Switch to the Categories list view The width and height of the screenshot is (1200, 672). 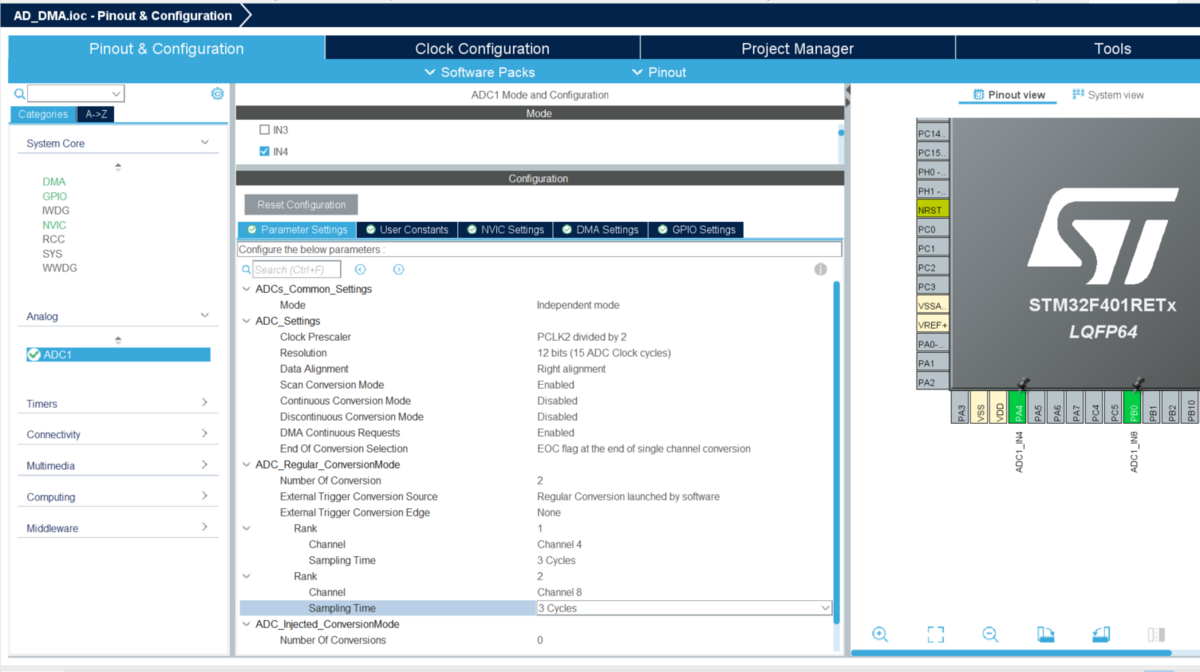pos(43,114)
